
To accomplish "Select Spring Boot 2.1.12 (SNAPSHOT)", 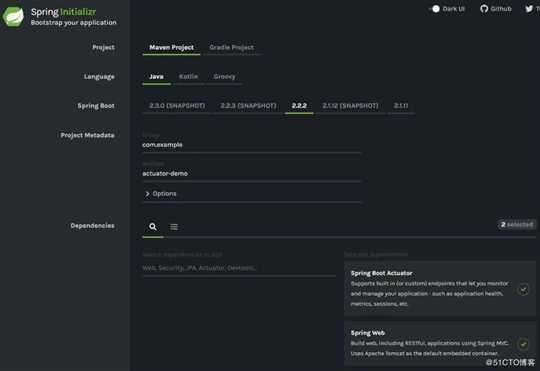I will (350, 106).
